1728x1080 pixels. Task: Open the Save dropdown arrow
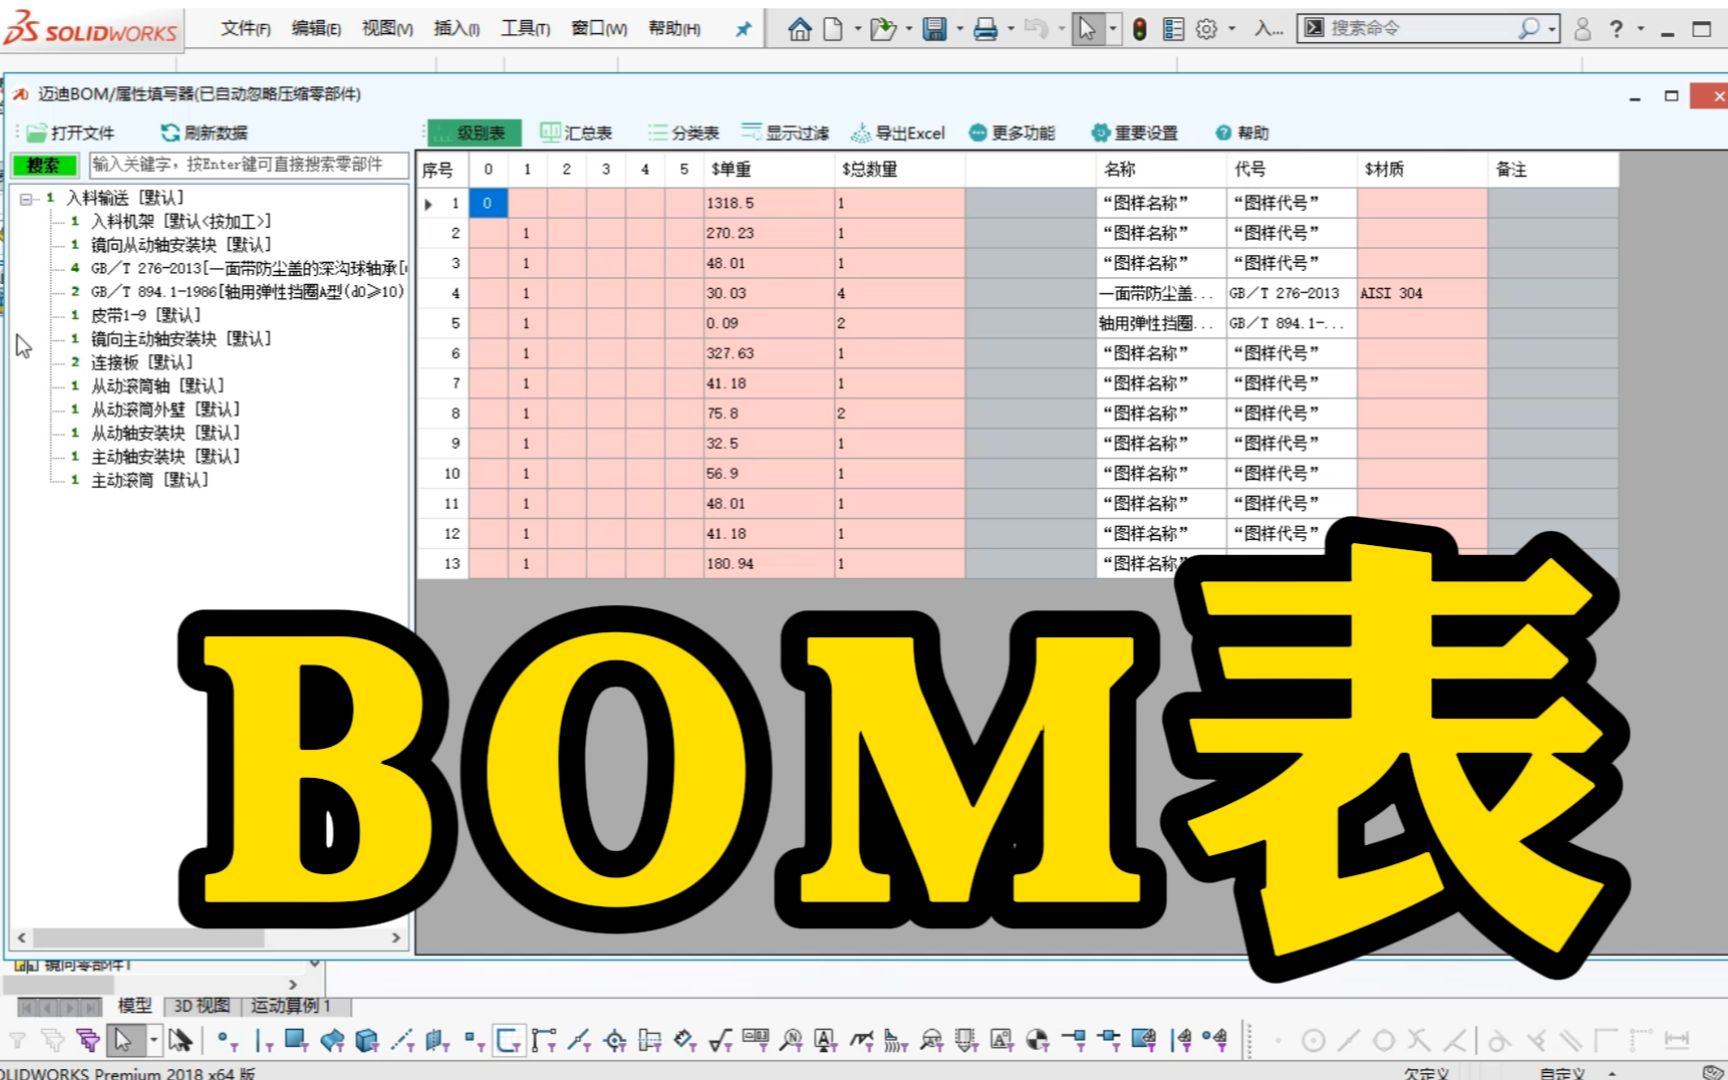click(959, 29)
